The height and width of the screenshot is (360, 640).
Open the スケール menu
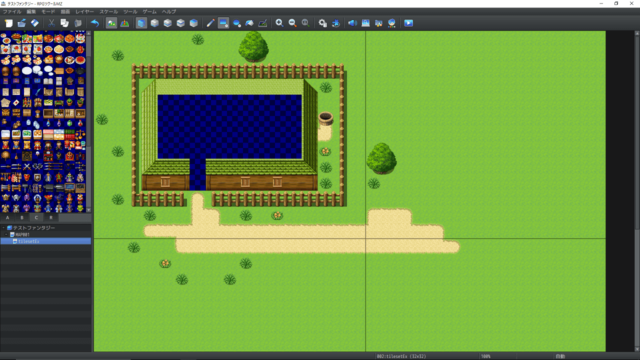[108, 12]
